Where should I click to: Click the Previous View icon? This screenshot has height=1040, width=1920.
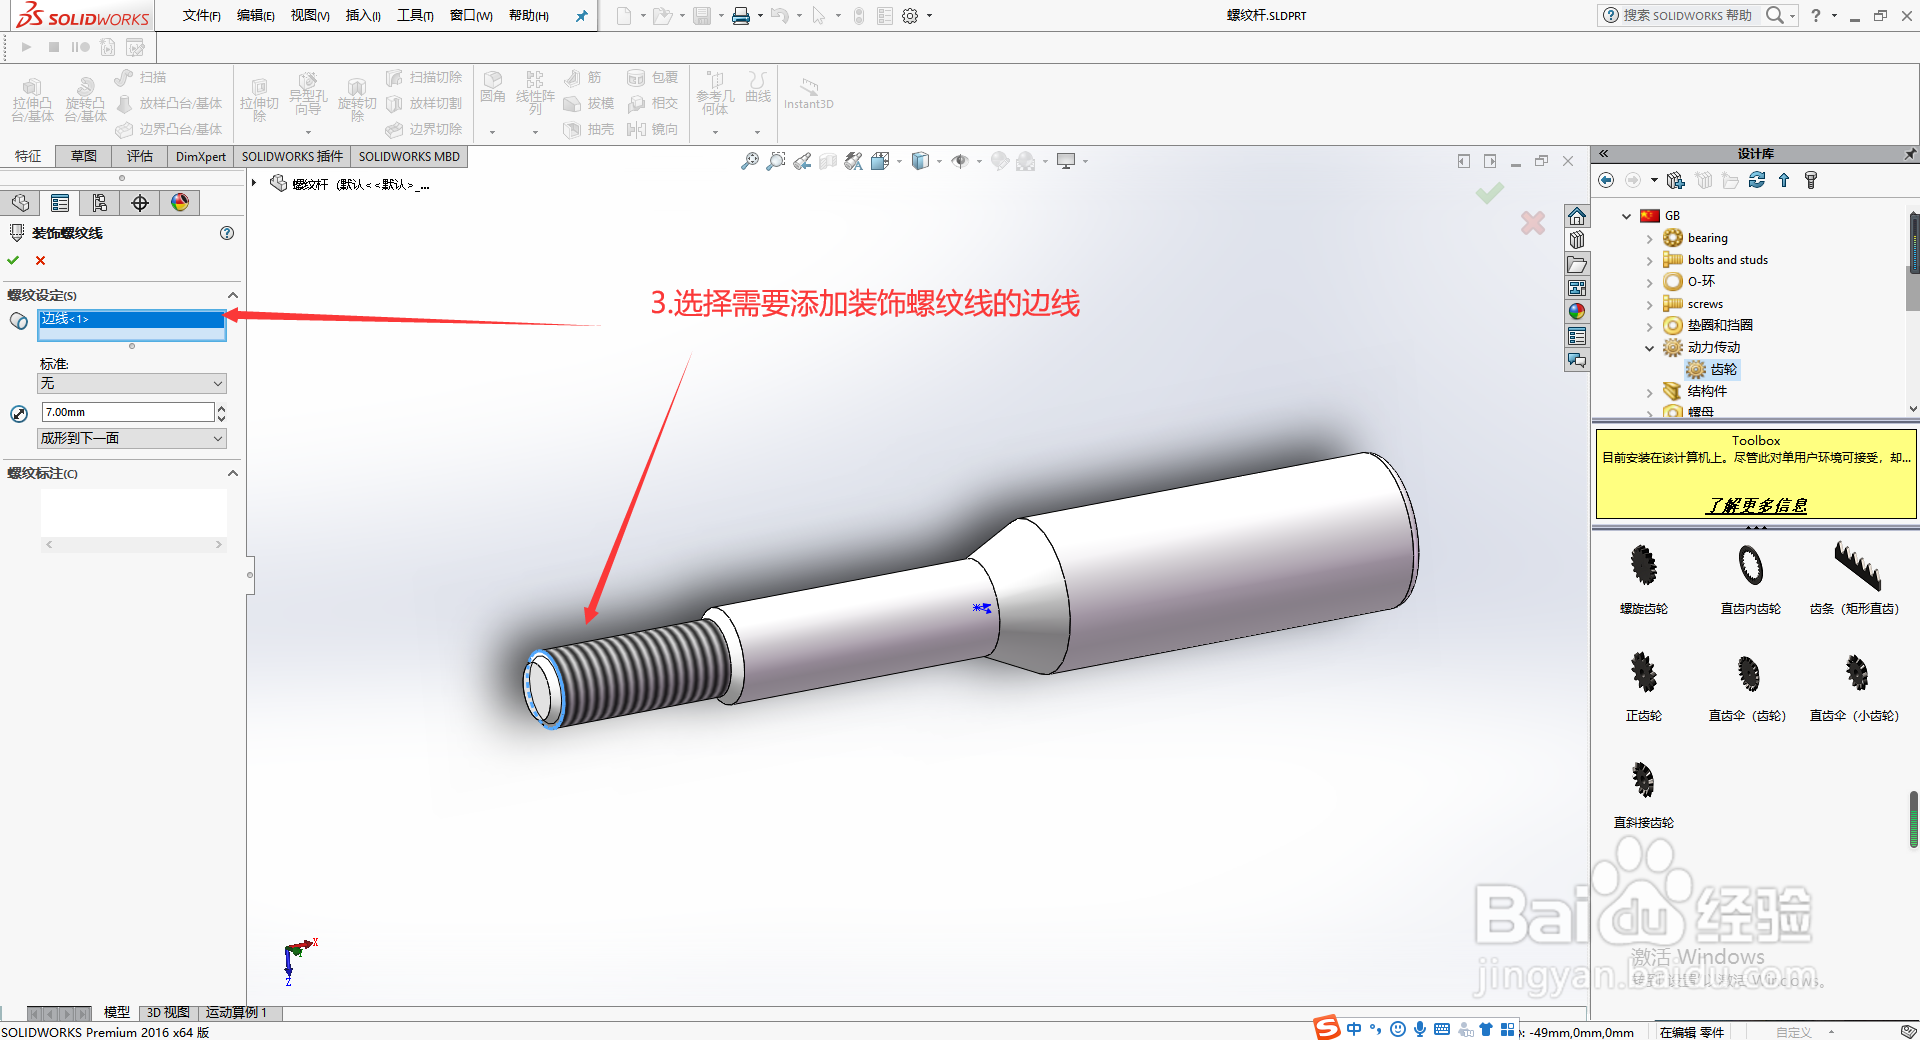(802, 161)
